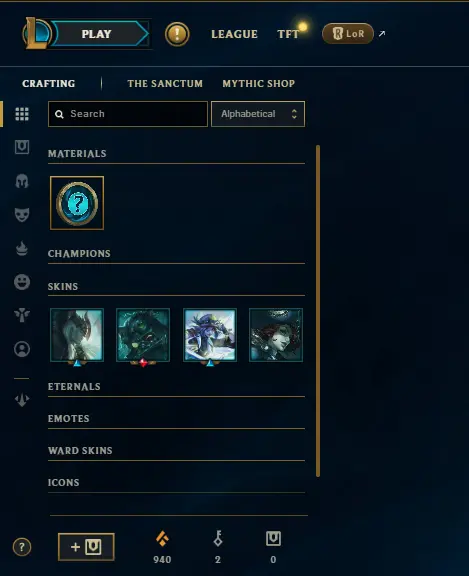The width and height of the screenshot is (469, 576).
Task: Click the help question mark icon
Action: [x=22, y=547]
